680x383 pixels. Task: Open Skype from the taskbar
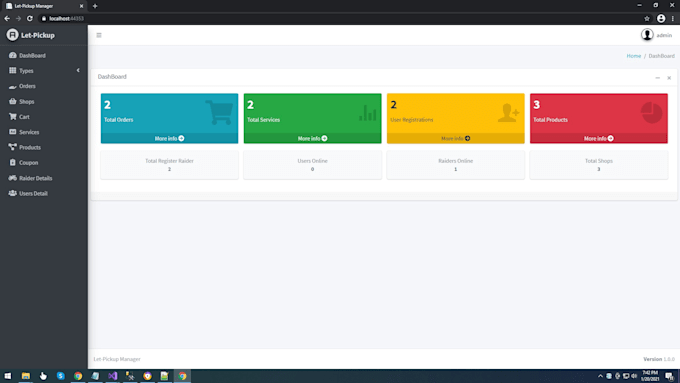[60, 376]
